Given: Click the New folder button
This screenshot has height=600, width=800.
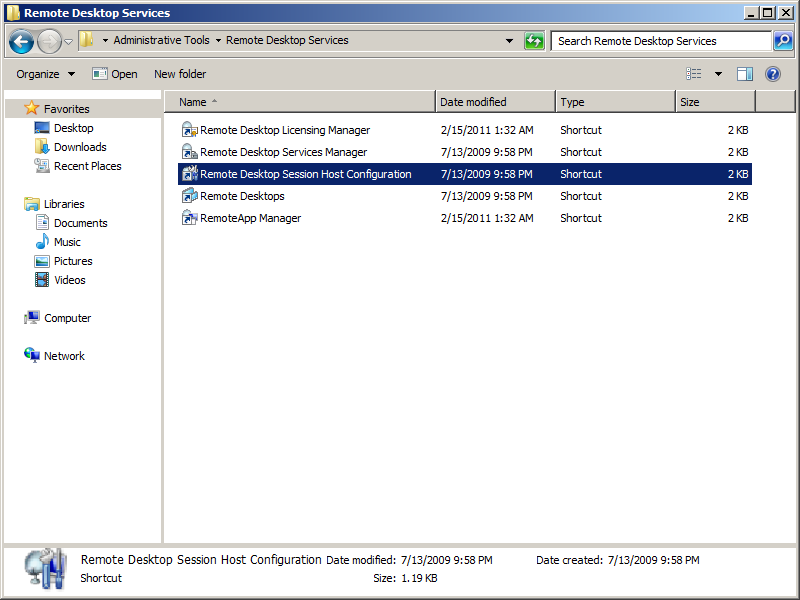Looking at the screenshot, I should tap(180, 74).
